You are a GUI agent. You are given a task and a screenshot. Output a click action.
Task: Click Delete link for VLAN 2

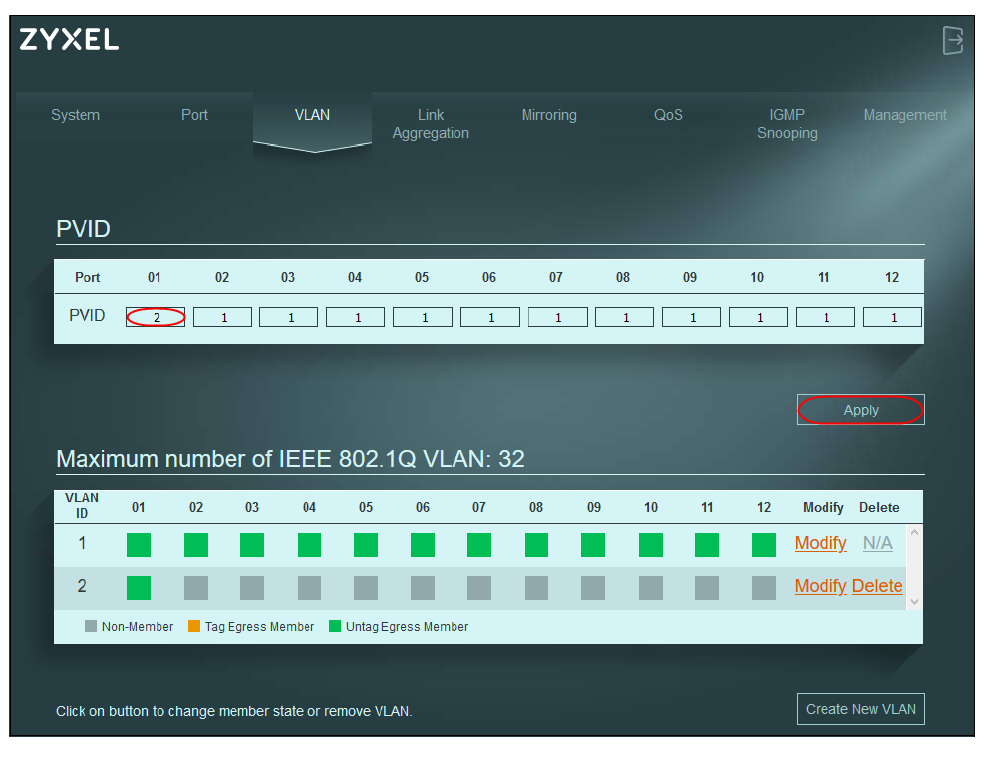(x=877, y=586)
